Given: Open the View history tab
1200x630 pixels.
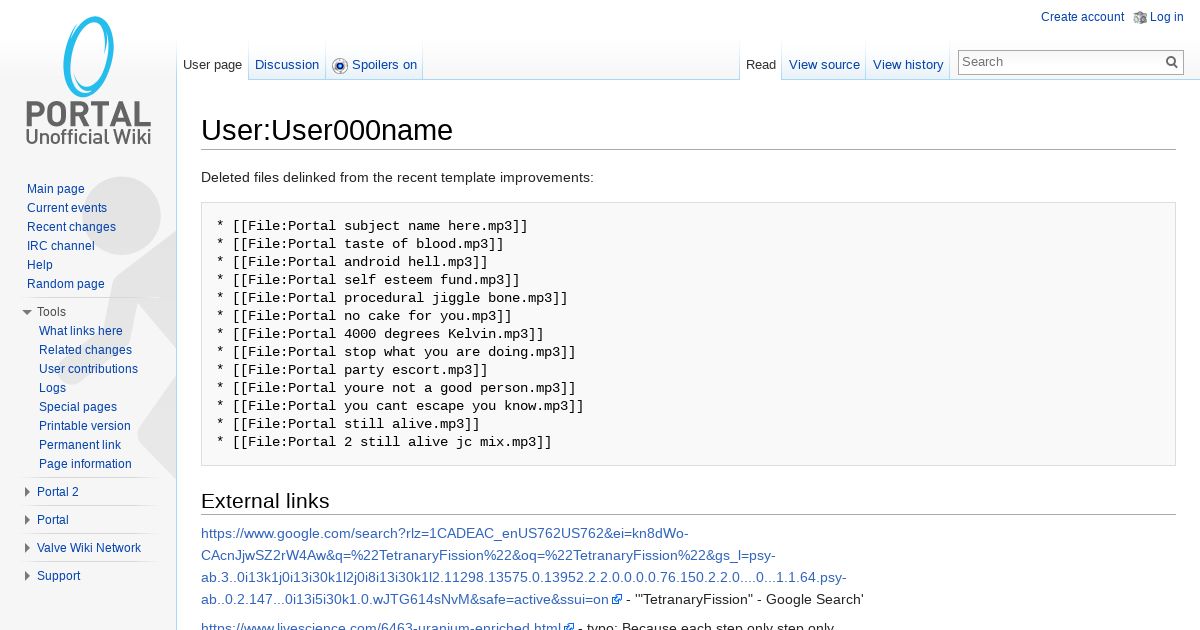Looking at the screenshot, I should 908,65.
